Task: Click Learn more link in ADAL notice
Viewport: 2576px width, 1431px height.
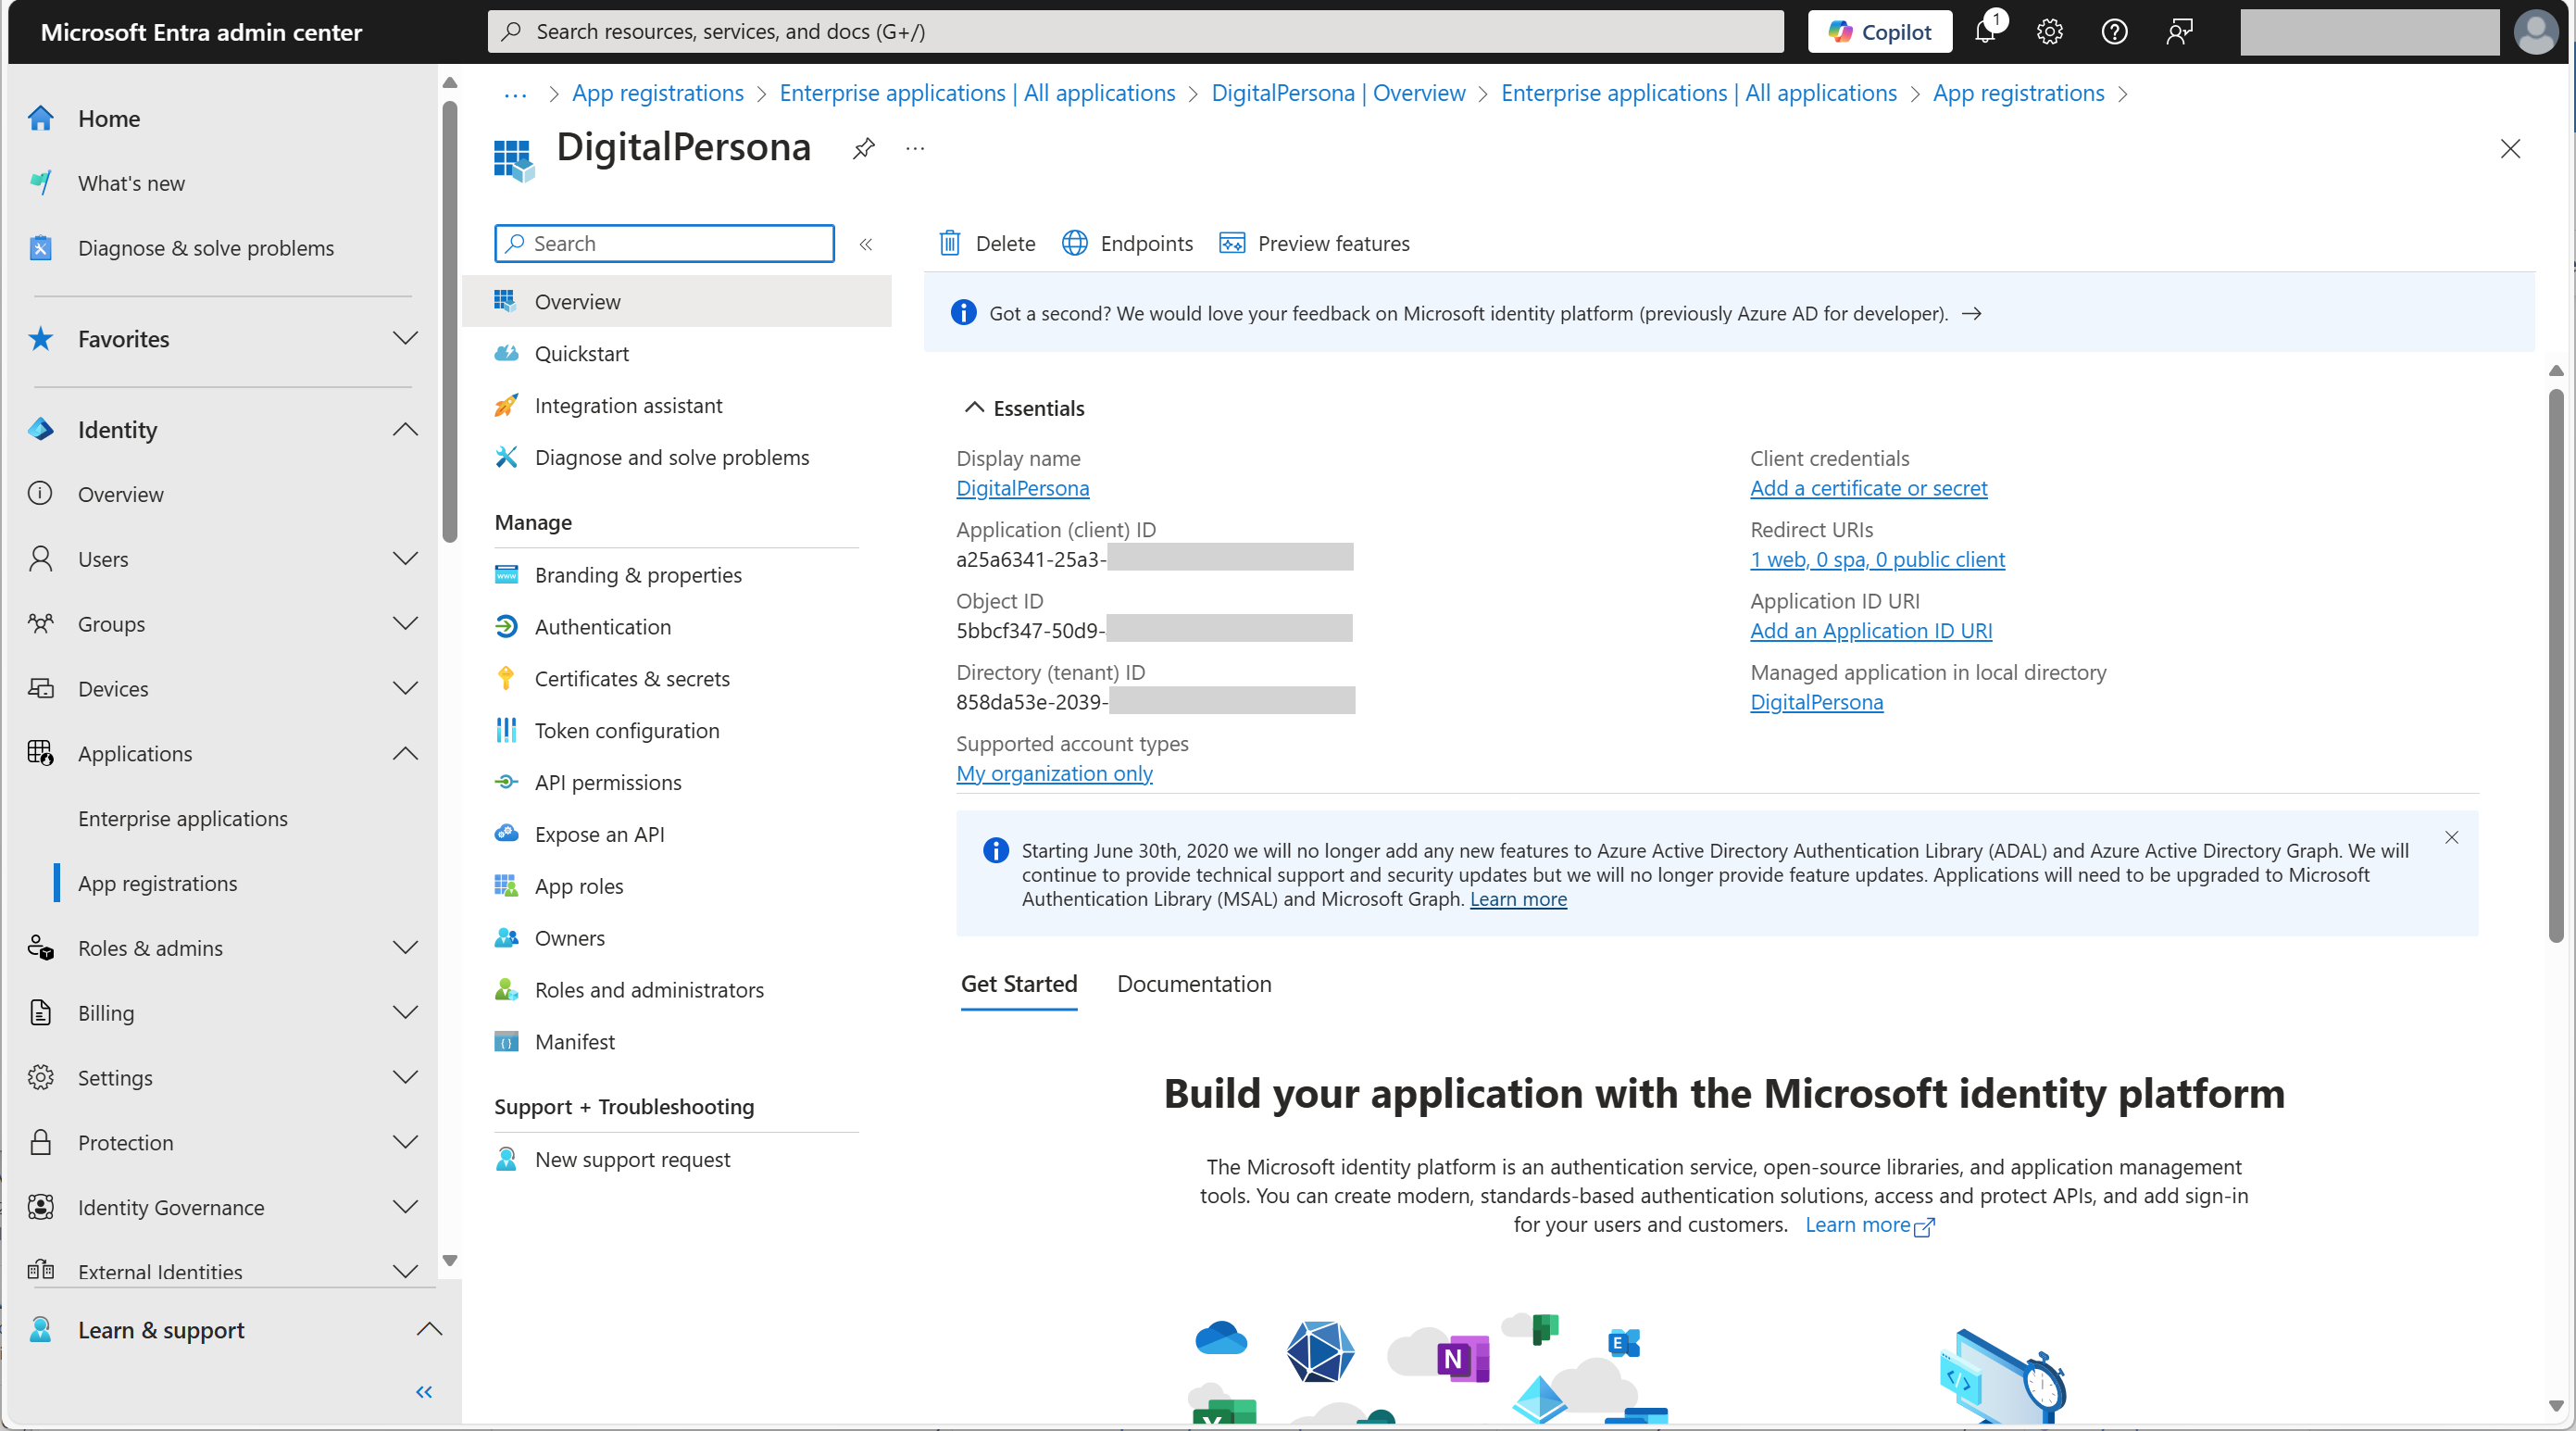Action: coord(1517,899)
